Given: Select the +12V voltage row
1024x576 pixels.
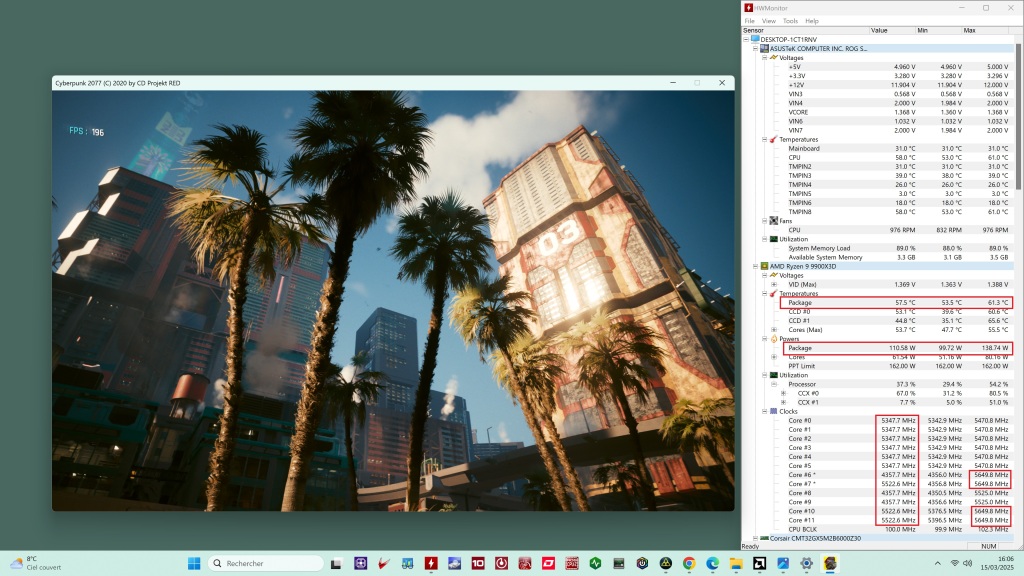Looking at the screenshot, I should 898,85.
